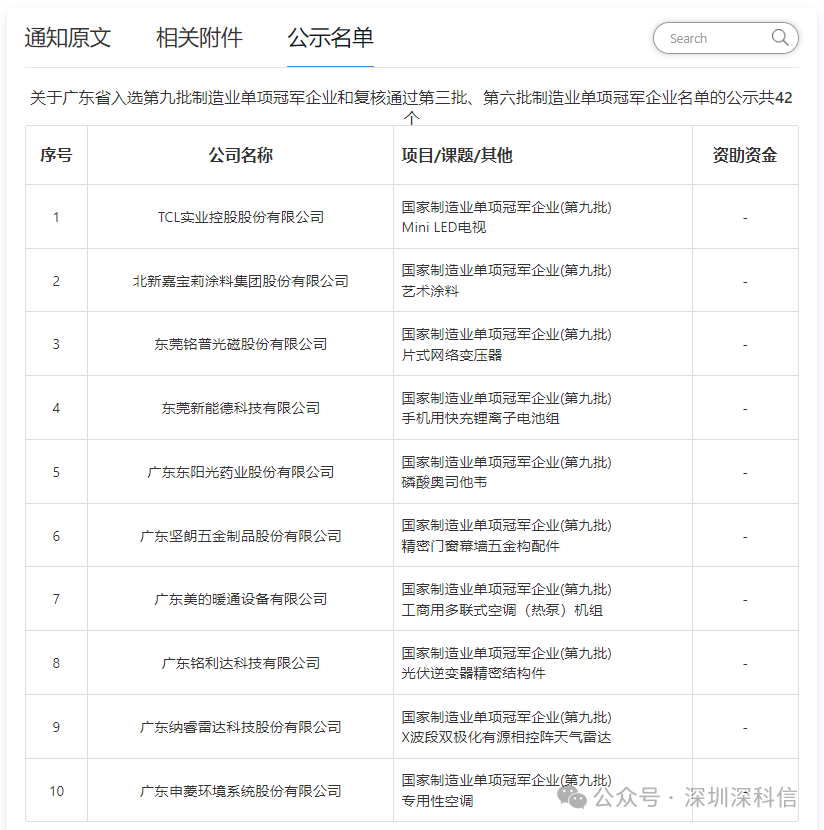Image resolution: width=824 pixels, height=830 pixels.
Task: Click funding dash in 广东美的暖通 row
Action: pyautogui.click(x=745, y=600)
